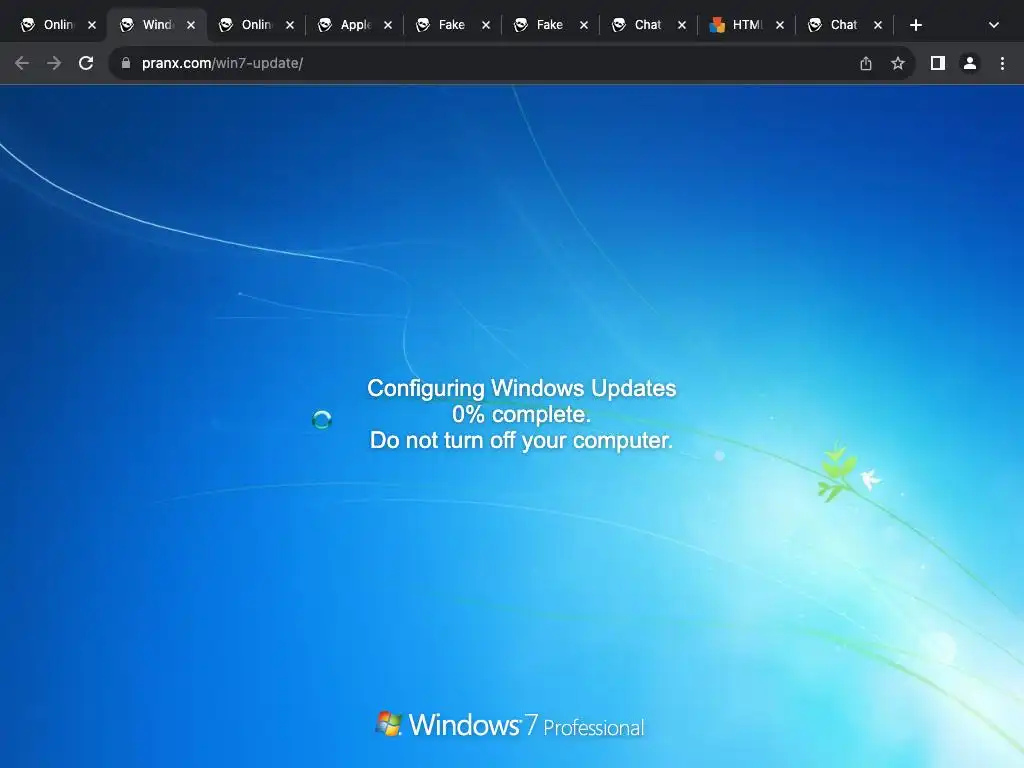Click 'Configuring Windows Updates' text
Image resolution: width=1024 pixels, height=768 pixels.
point(521,388)
